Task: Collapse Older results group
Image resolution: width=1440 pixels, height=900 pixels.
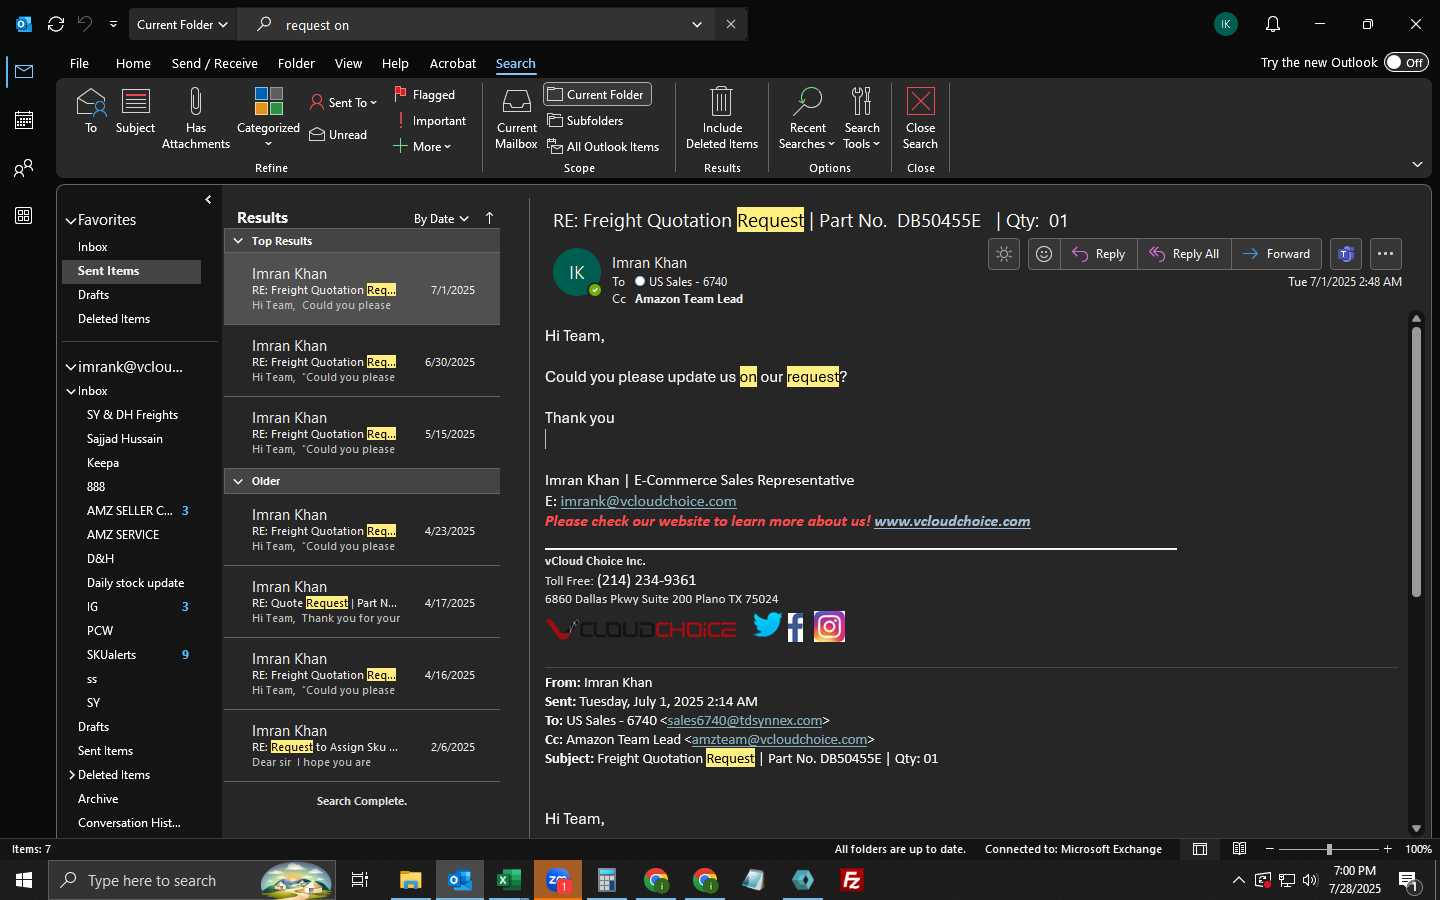Action: 238,481
